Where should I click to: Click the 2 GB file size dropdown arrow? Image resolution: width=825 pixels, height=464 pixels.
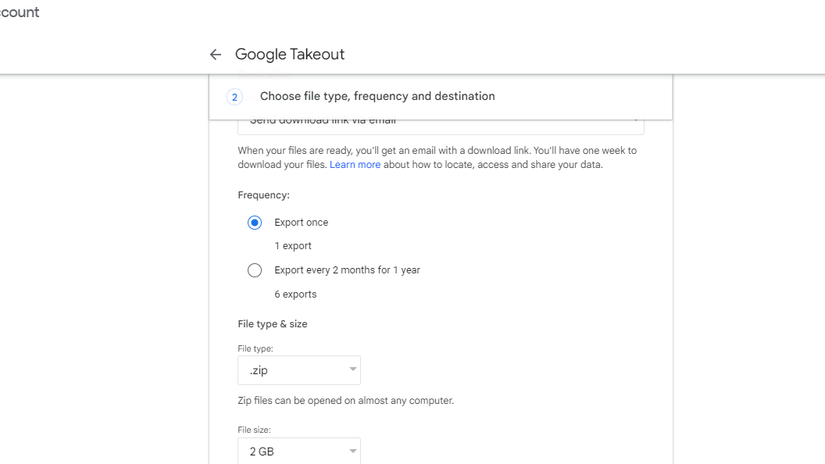click(x=352, y=451)
